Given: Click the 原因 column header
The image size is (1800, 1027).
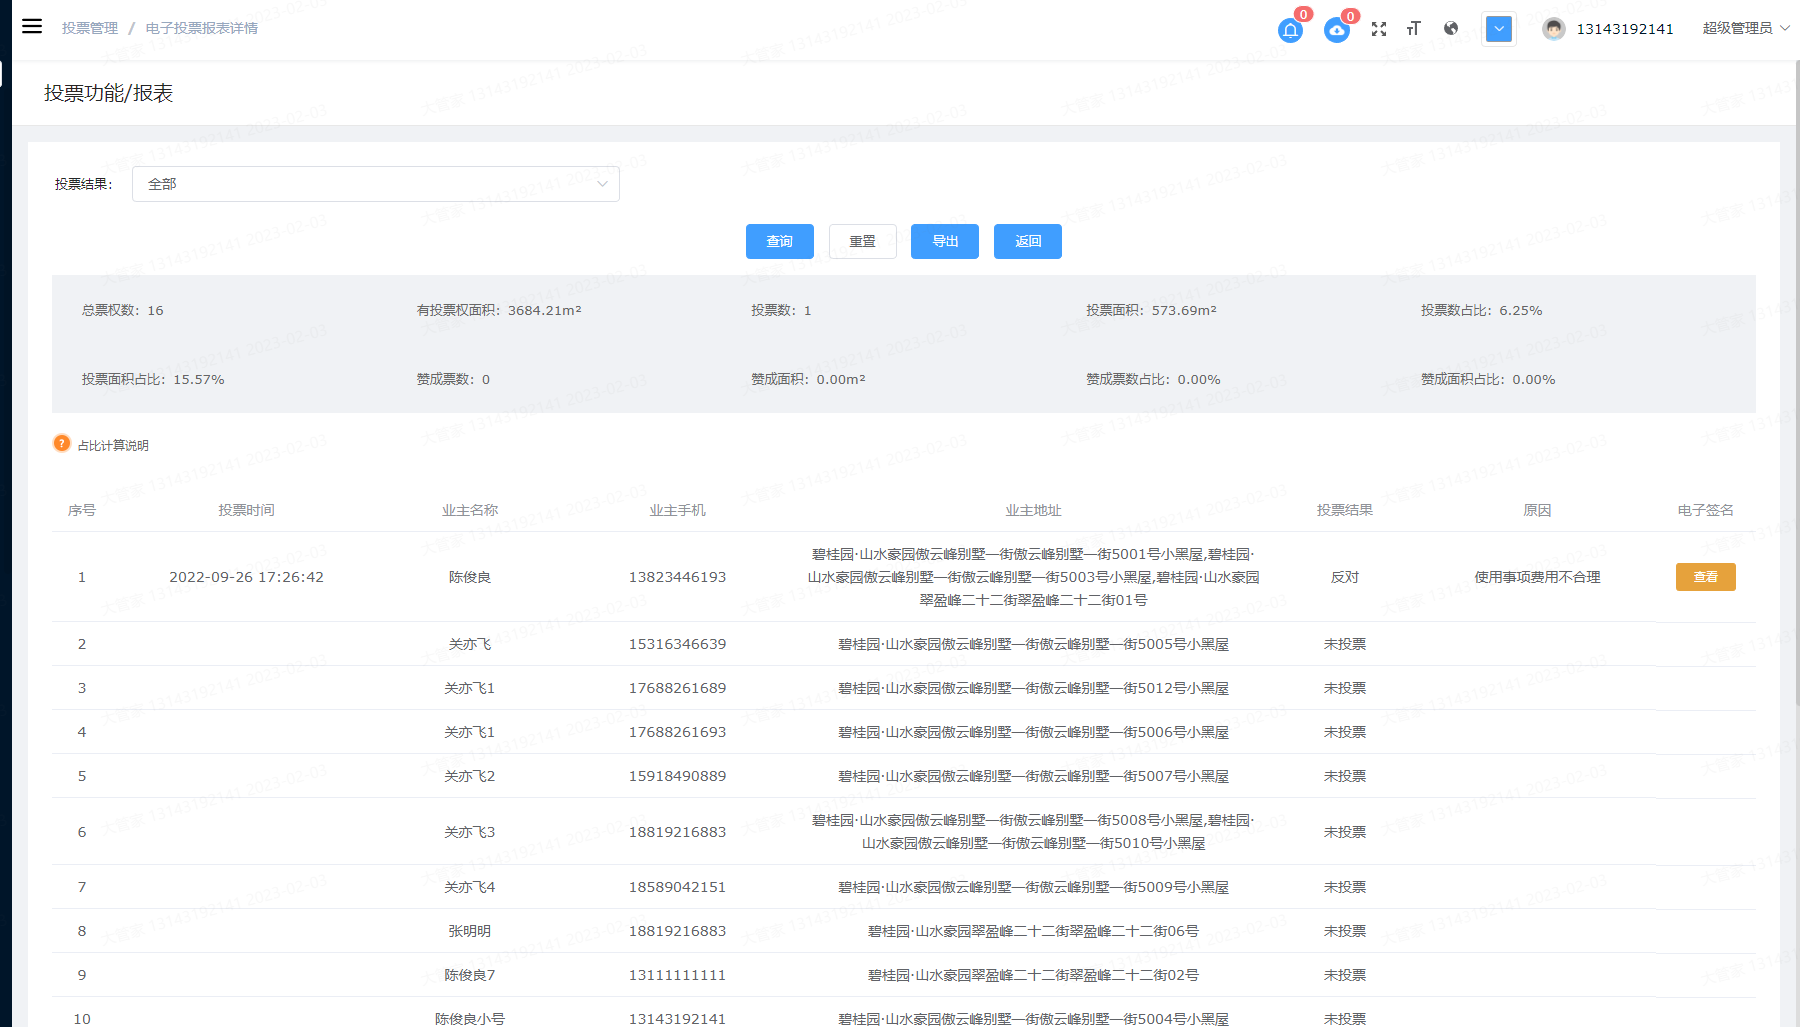Looking at the screenshot, I should [x=1537, y=510].
